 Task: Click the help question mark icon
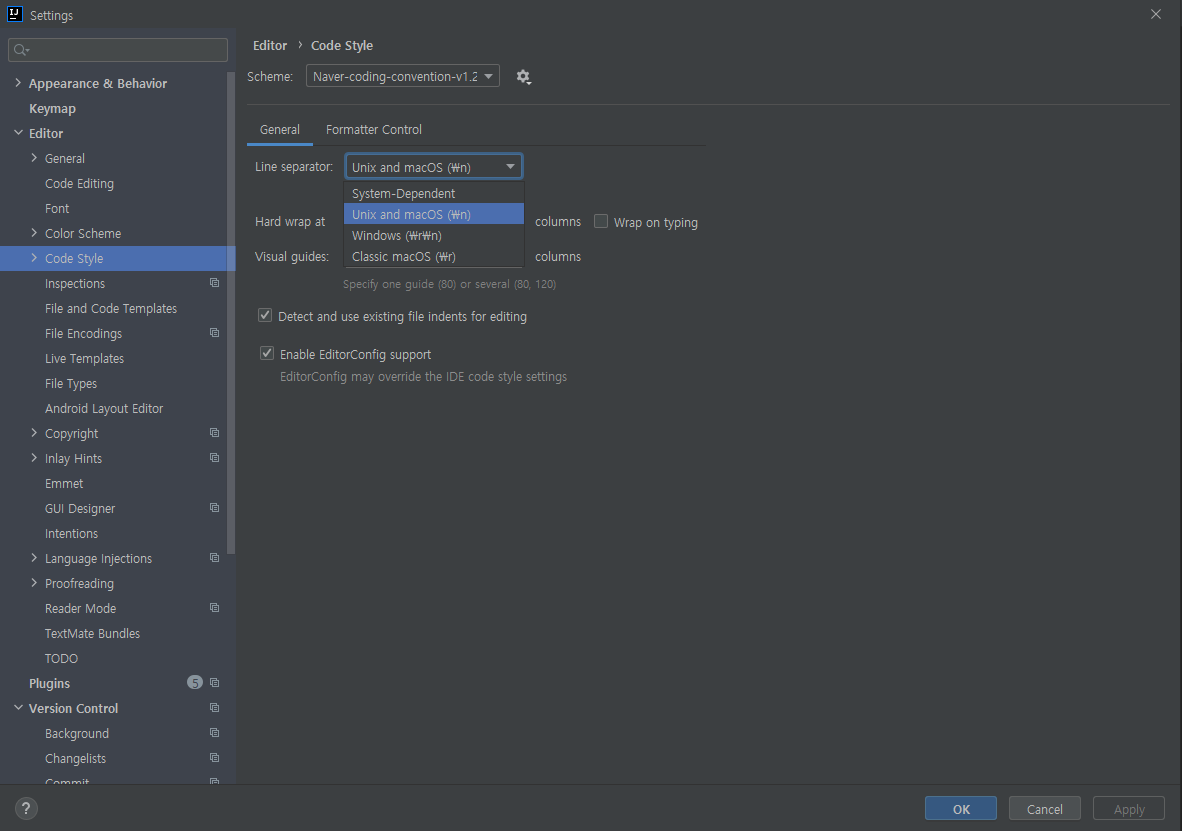(x=26, y=808)
